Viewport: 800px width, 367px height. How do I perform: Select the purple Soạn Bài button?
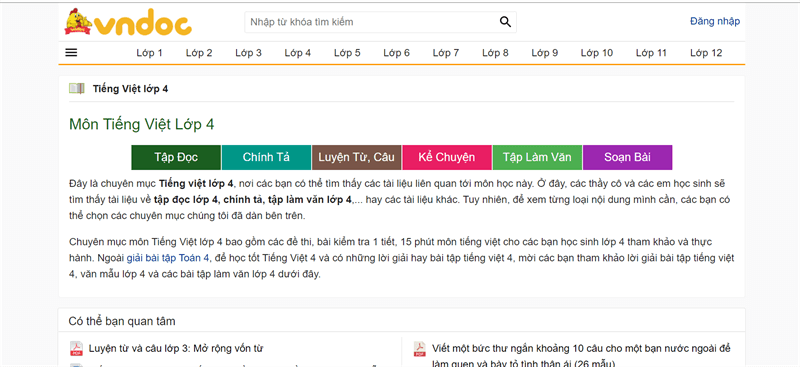pos(628,157)
